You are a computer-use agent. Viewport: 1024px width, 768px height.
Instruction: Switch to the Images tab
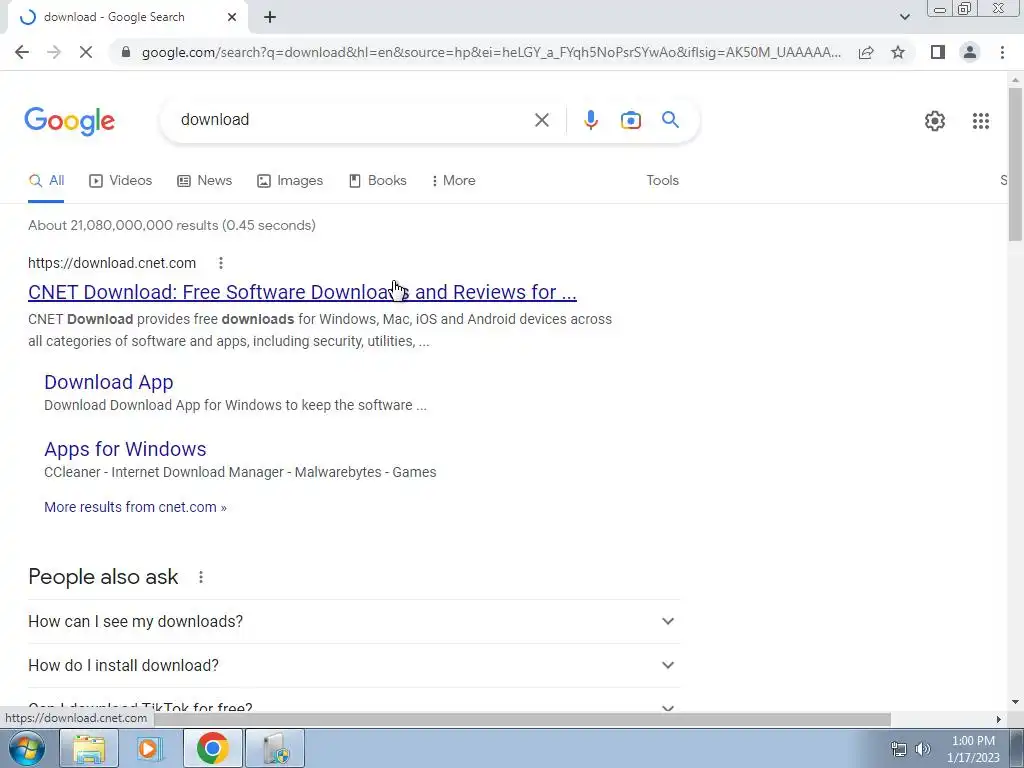(x=290, y=181)
